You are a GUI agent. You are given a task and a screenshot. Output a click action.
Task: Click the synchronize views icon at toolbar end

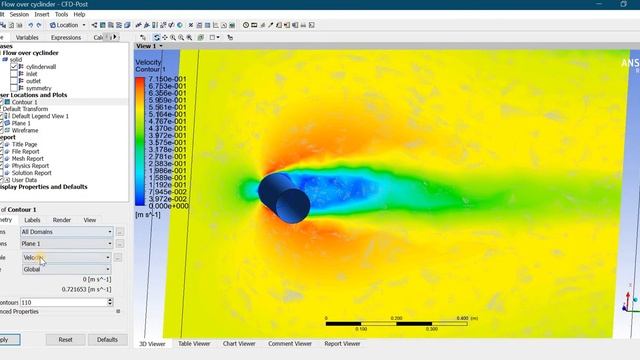(x=230, y=37)
